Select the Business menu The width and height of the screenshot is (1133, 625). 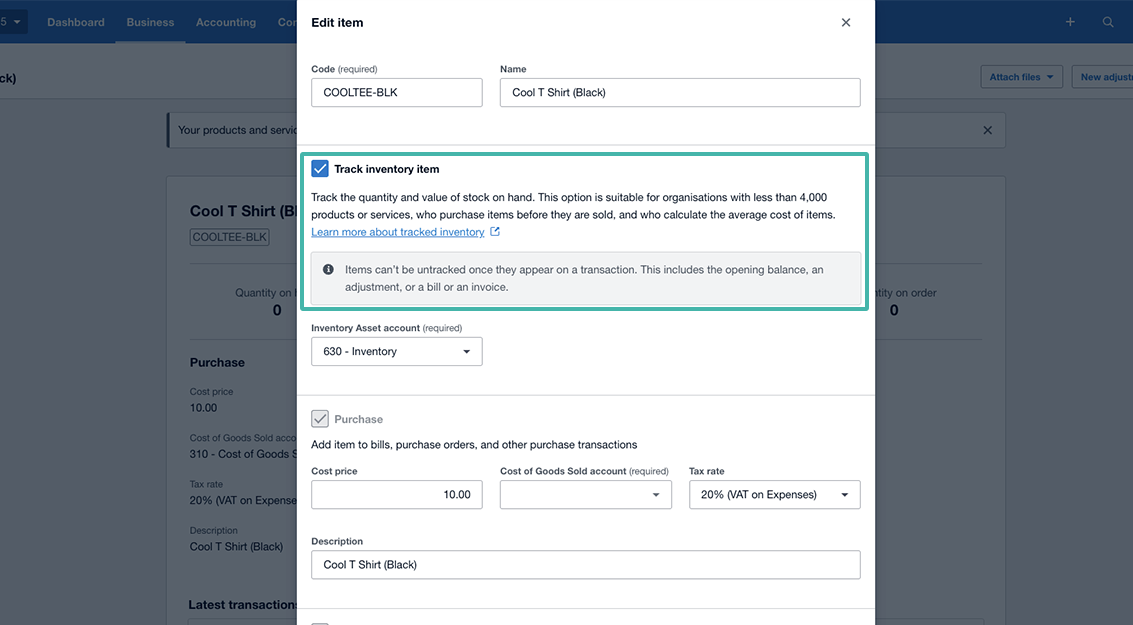[151, 22]
